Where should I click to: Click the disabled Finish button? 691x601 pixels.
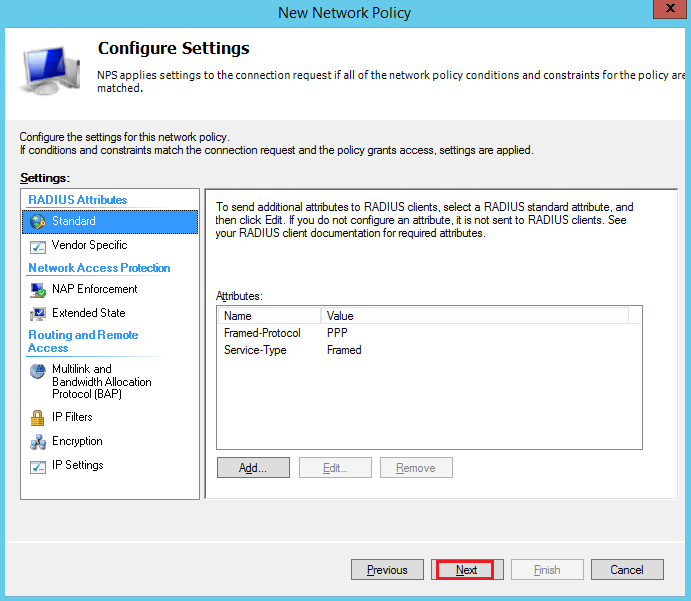point(547,570)
